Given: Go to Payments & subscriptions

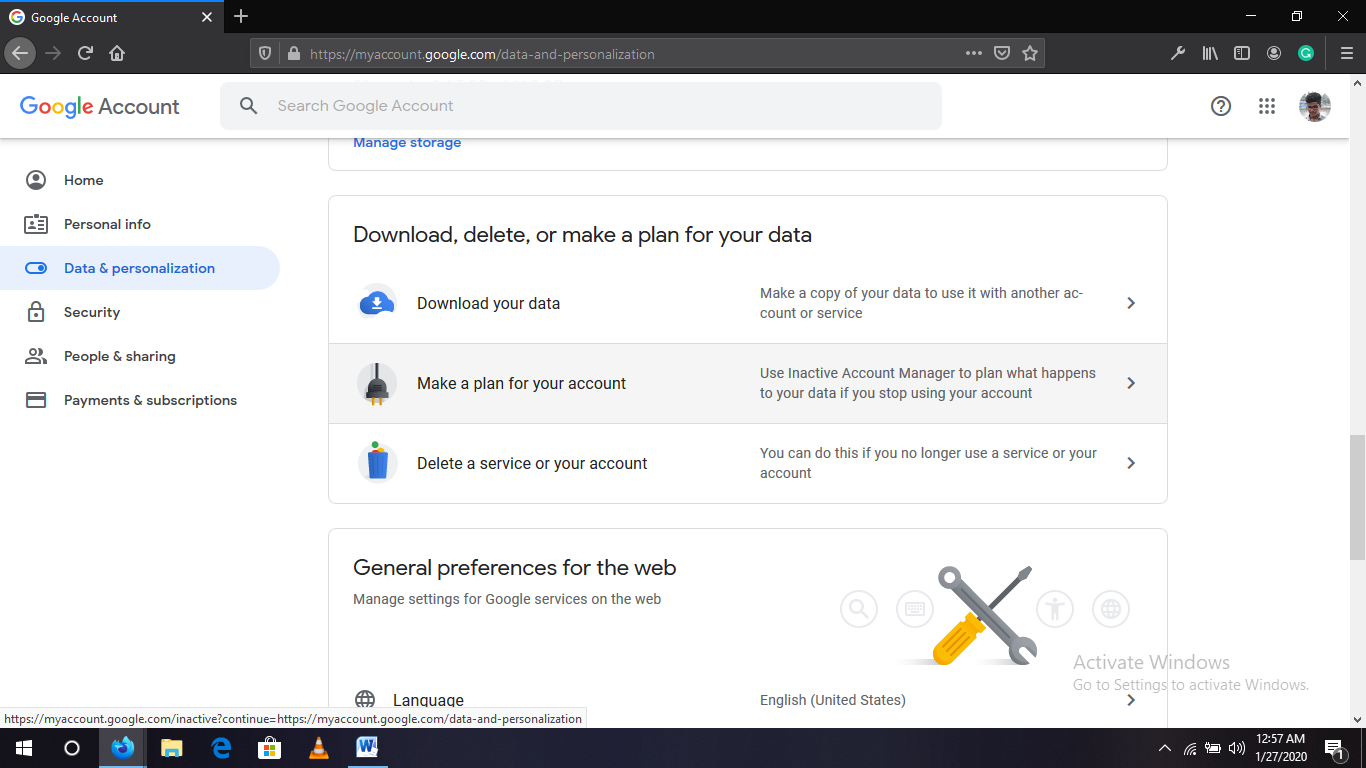Looking at the screenshot, I should pos(150,400).
